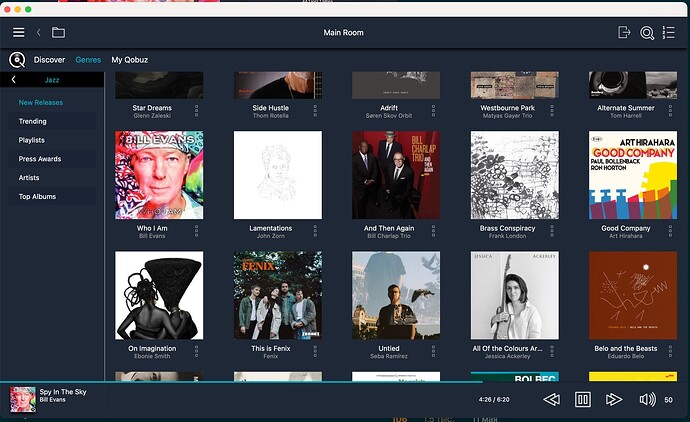Viewport: 690px width, 422px height.
Task: Click the Qobuz logo icon
Action: click(x=17, y=60)
